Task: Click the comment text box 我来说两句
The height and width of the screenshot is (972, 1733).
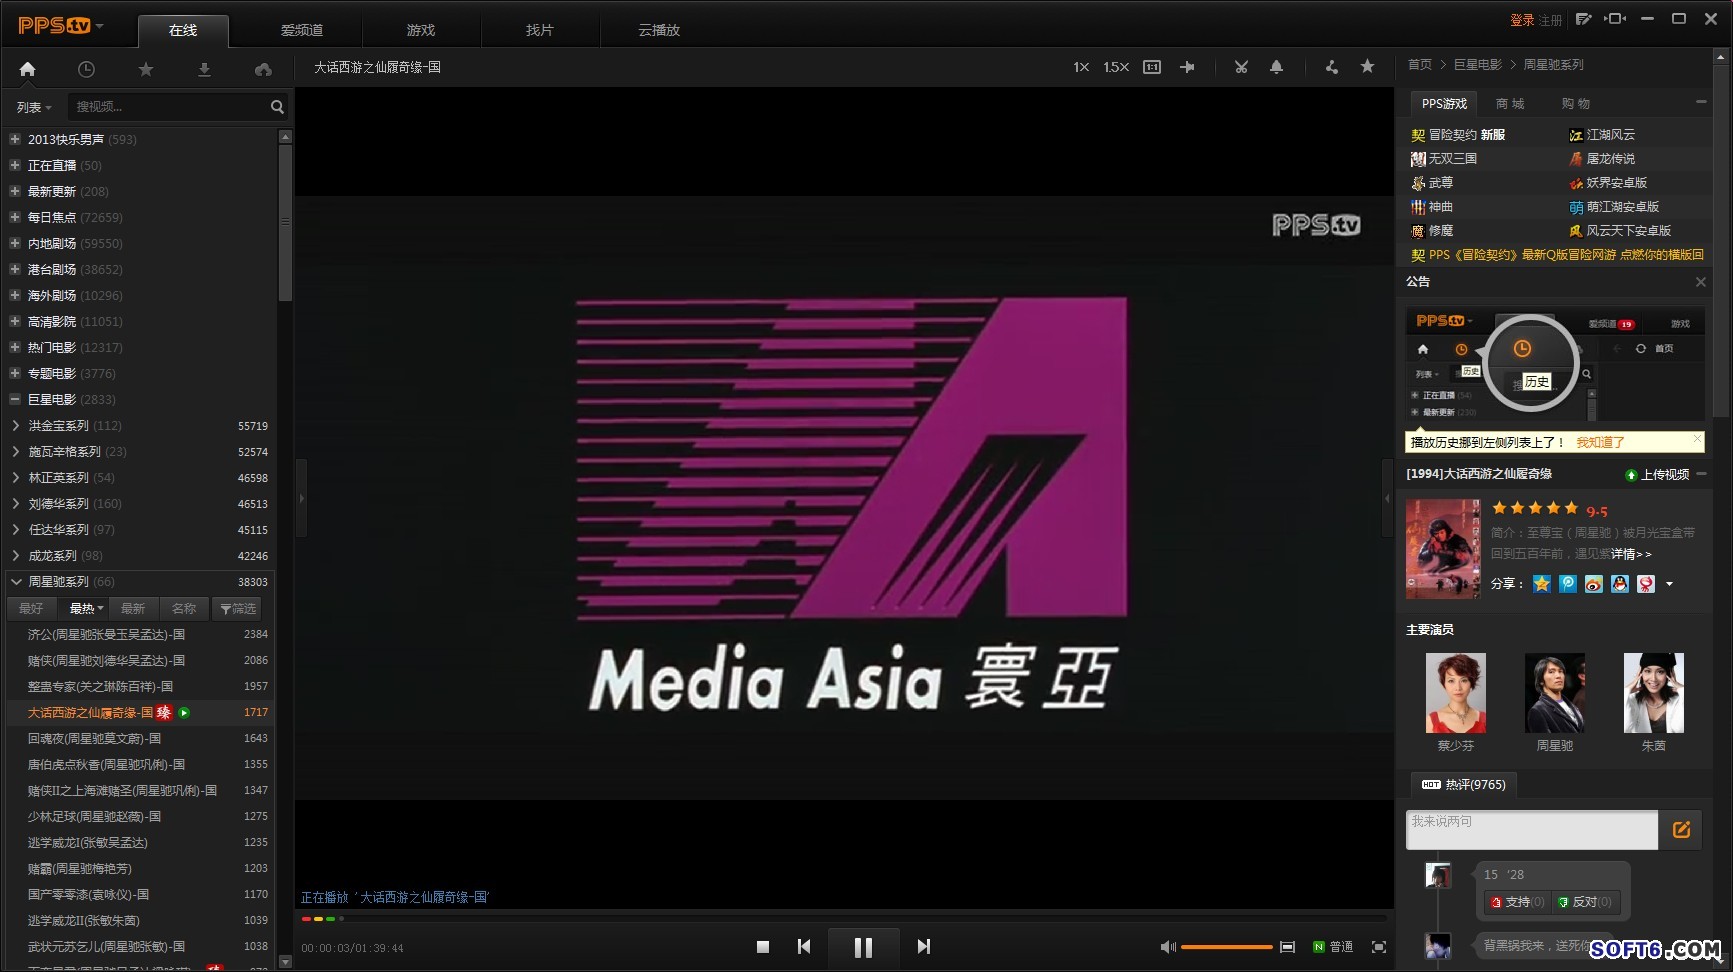Action: (1532, 830)
